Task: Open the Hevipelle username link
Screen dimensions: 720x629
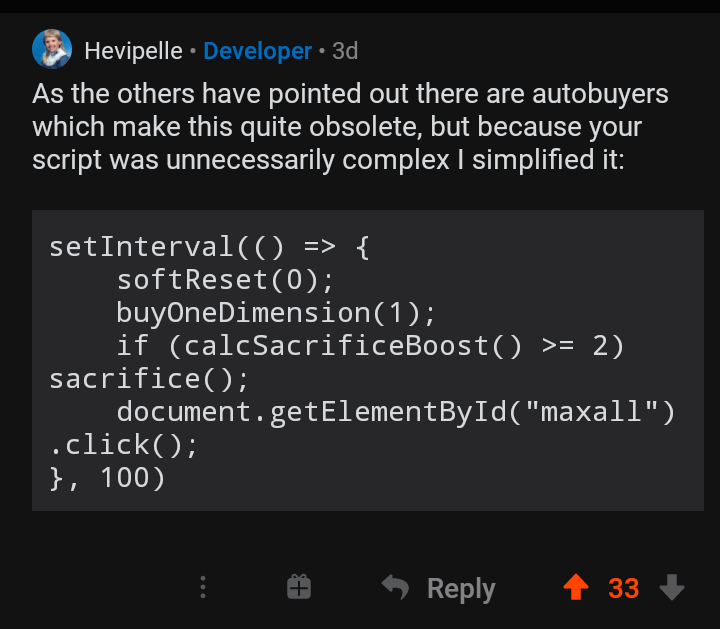Action: pos(133,51)
